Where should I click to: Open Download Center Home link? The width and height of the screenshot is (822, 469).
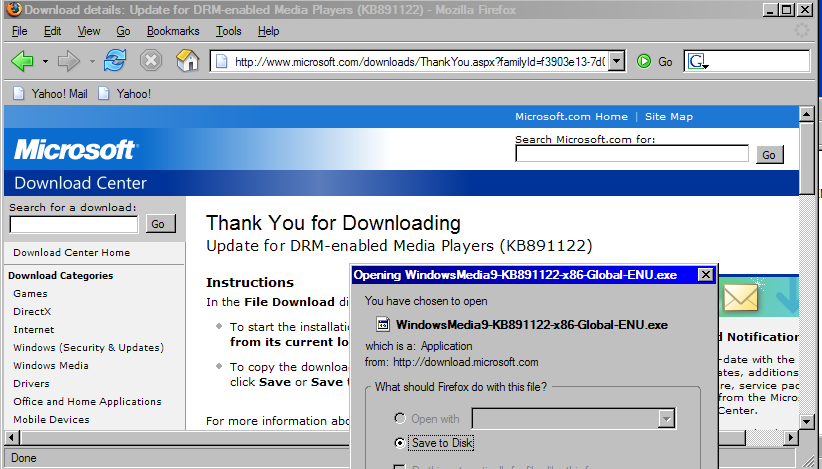point(71,253)
